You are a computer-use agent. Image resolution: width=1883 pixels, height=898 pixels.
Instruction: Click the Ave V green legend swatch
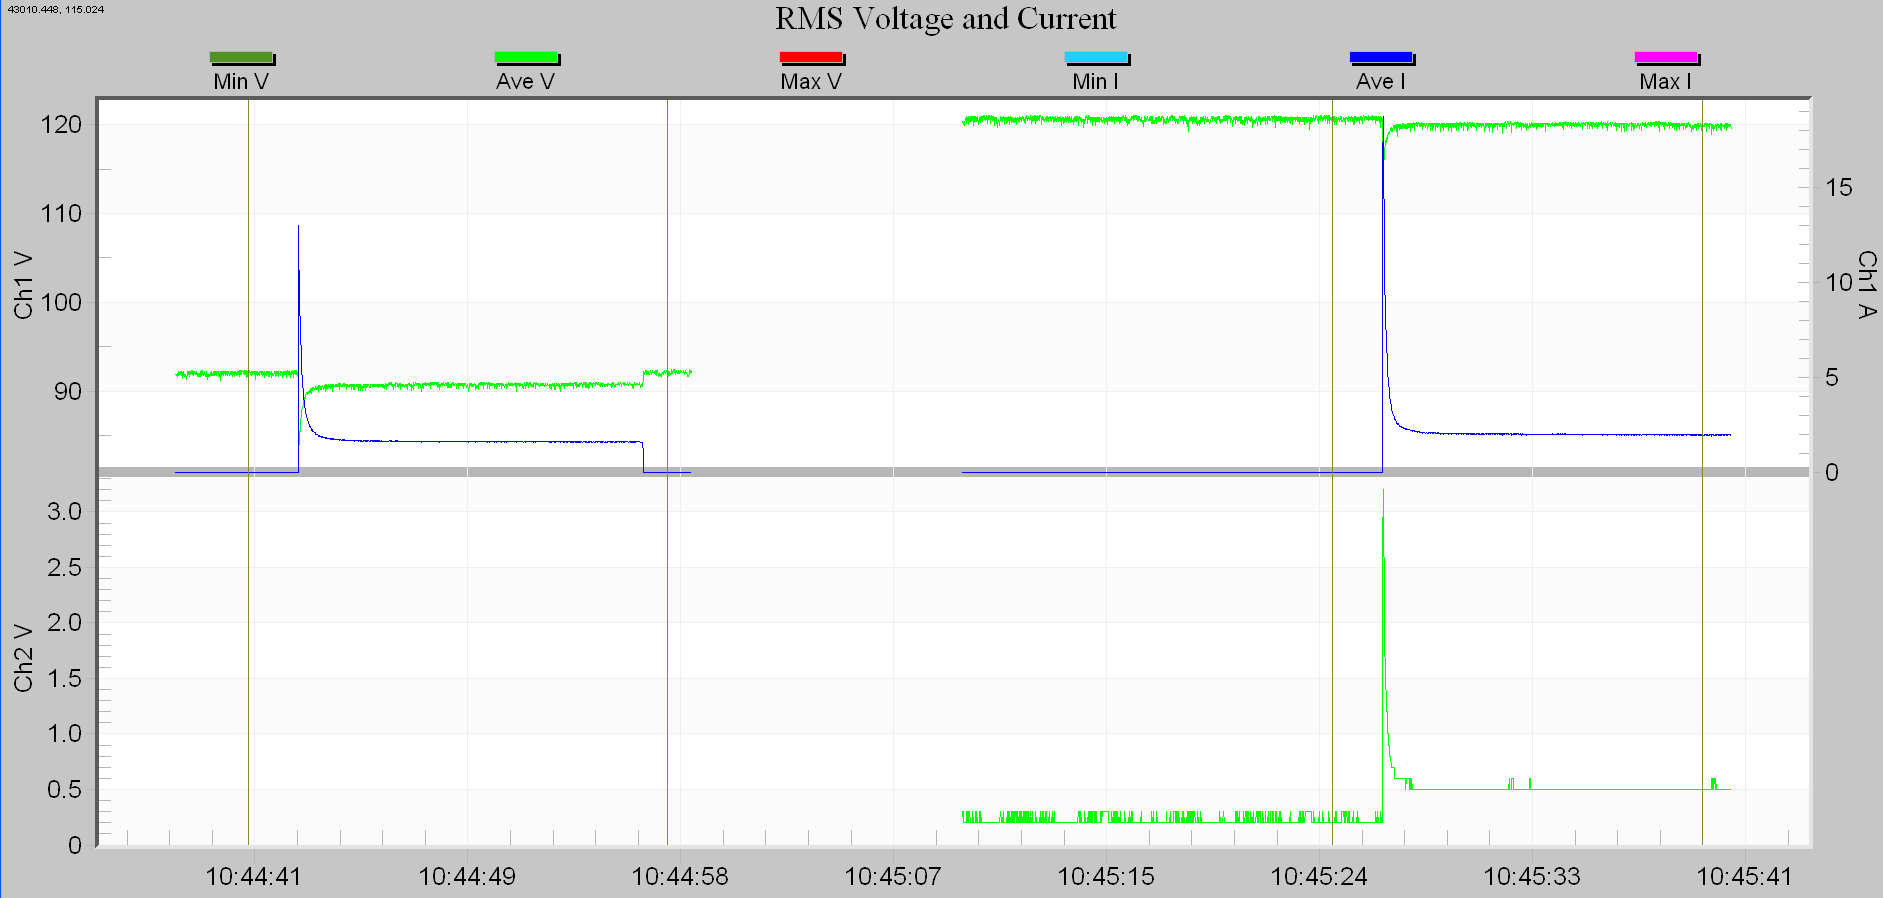click(x=526, y=58)
